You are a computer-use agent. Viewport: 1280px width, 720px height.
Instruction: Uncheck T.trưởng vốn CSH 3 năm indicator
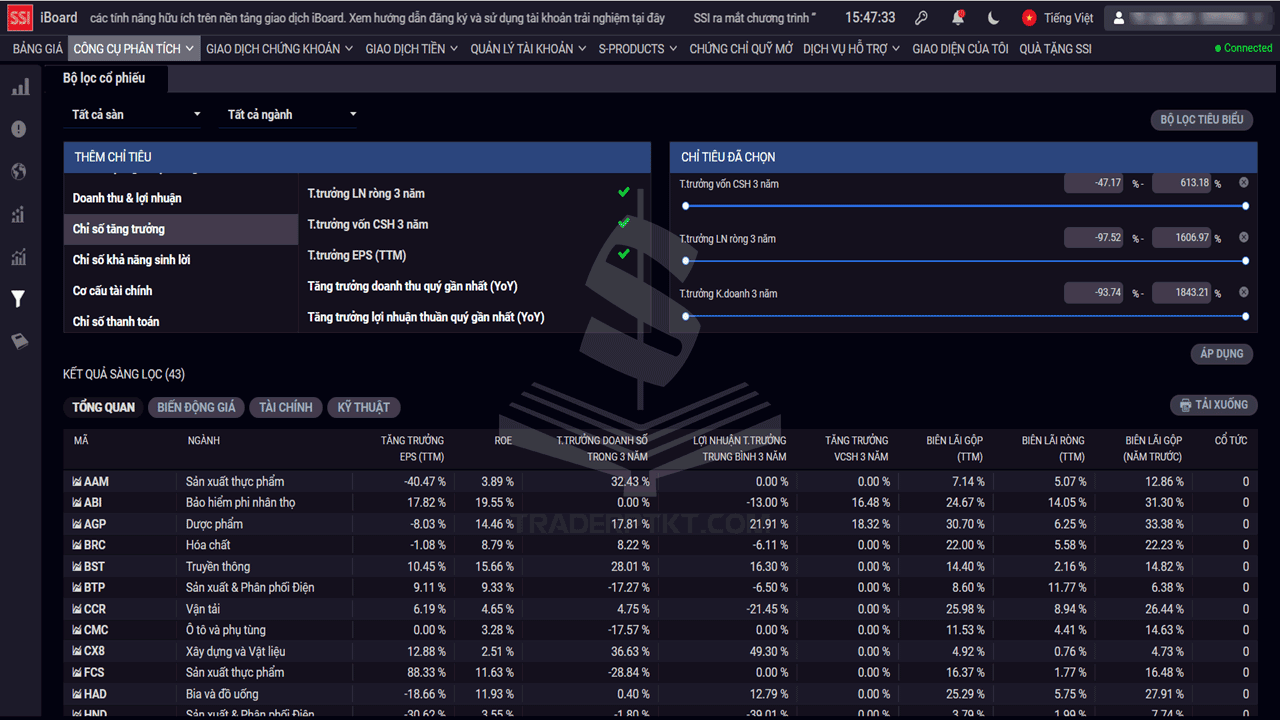[x=624, y=223]
